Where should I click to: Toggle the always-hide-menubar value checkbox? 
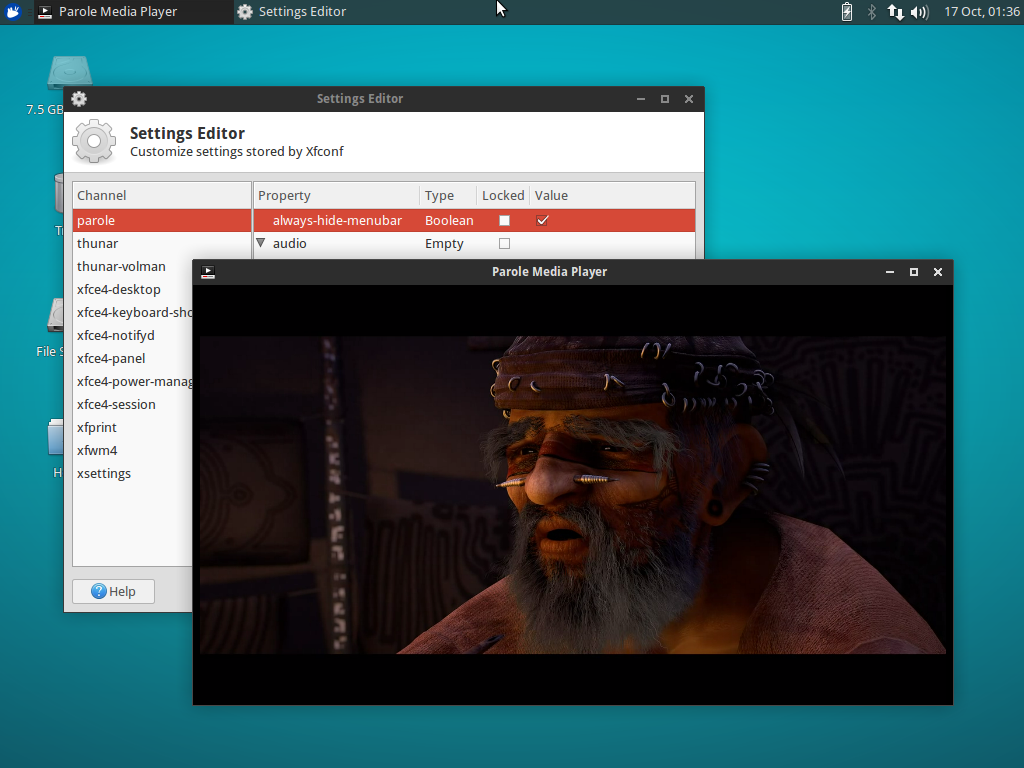click(x=542, y=220)
